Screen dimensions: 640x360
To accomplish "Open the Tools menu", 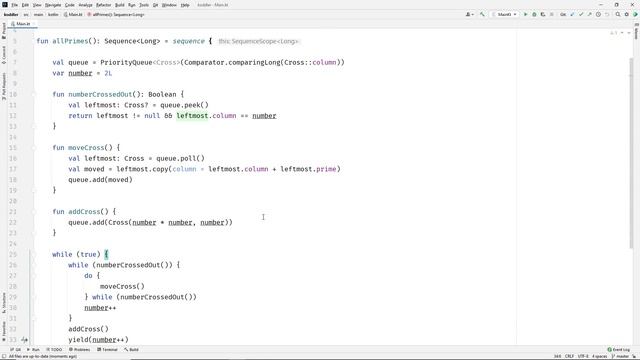I will pyautogui.click(x=144, y=5).
